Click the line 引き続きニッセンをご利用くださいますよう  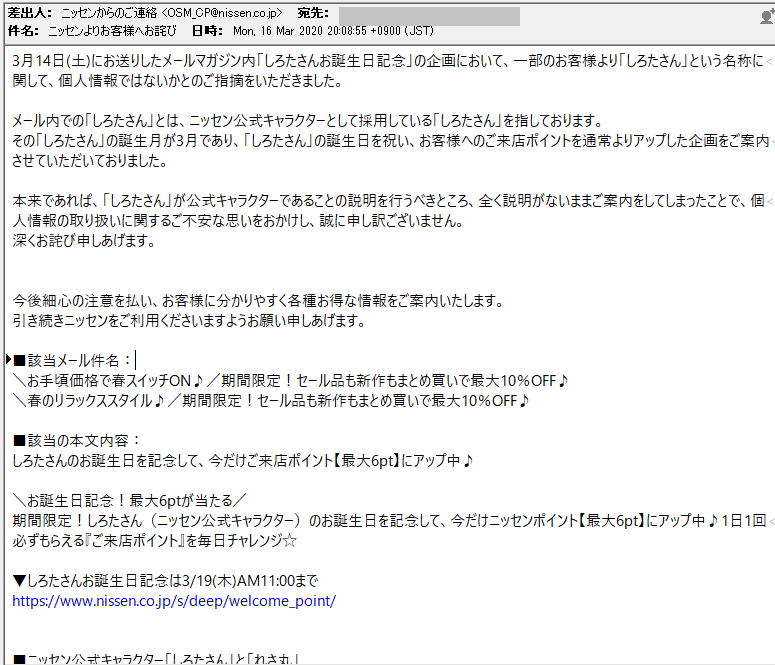(189, 320)
